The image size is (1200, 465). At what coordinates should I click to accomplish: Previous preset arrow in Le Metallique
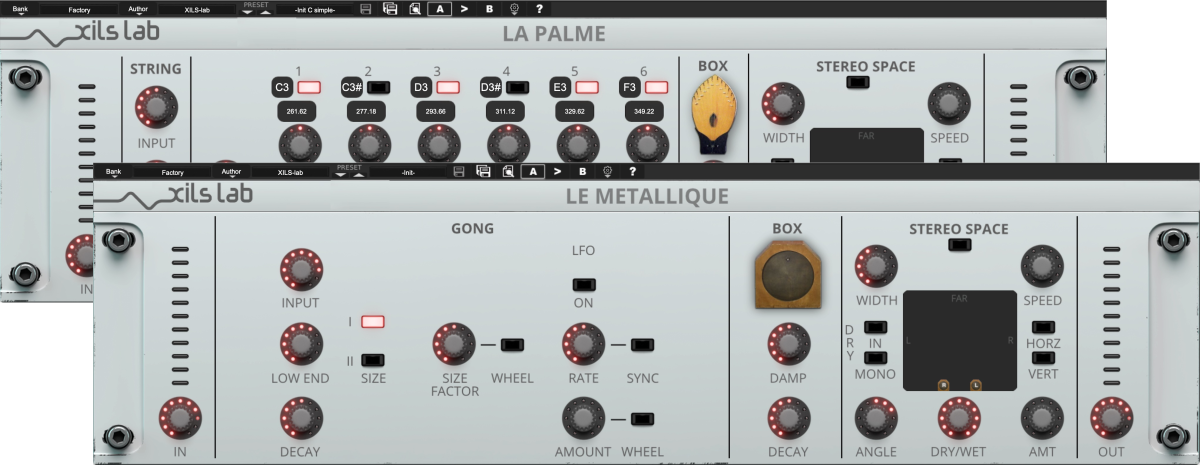point(340,175)
